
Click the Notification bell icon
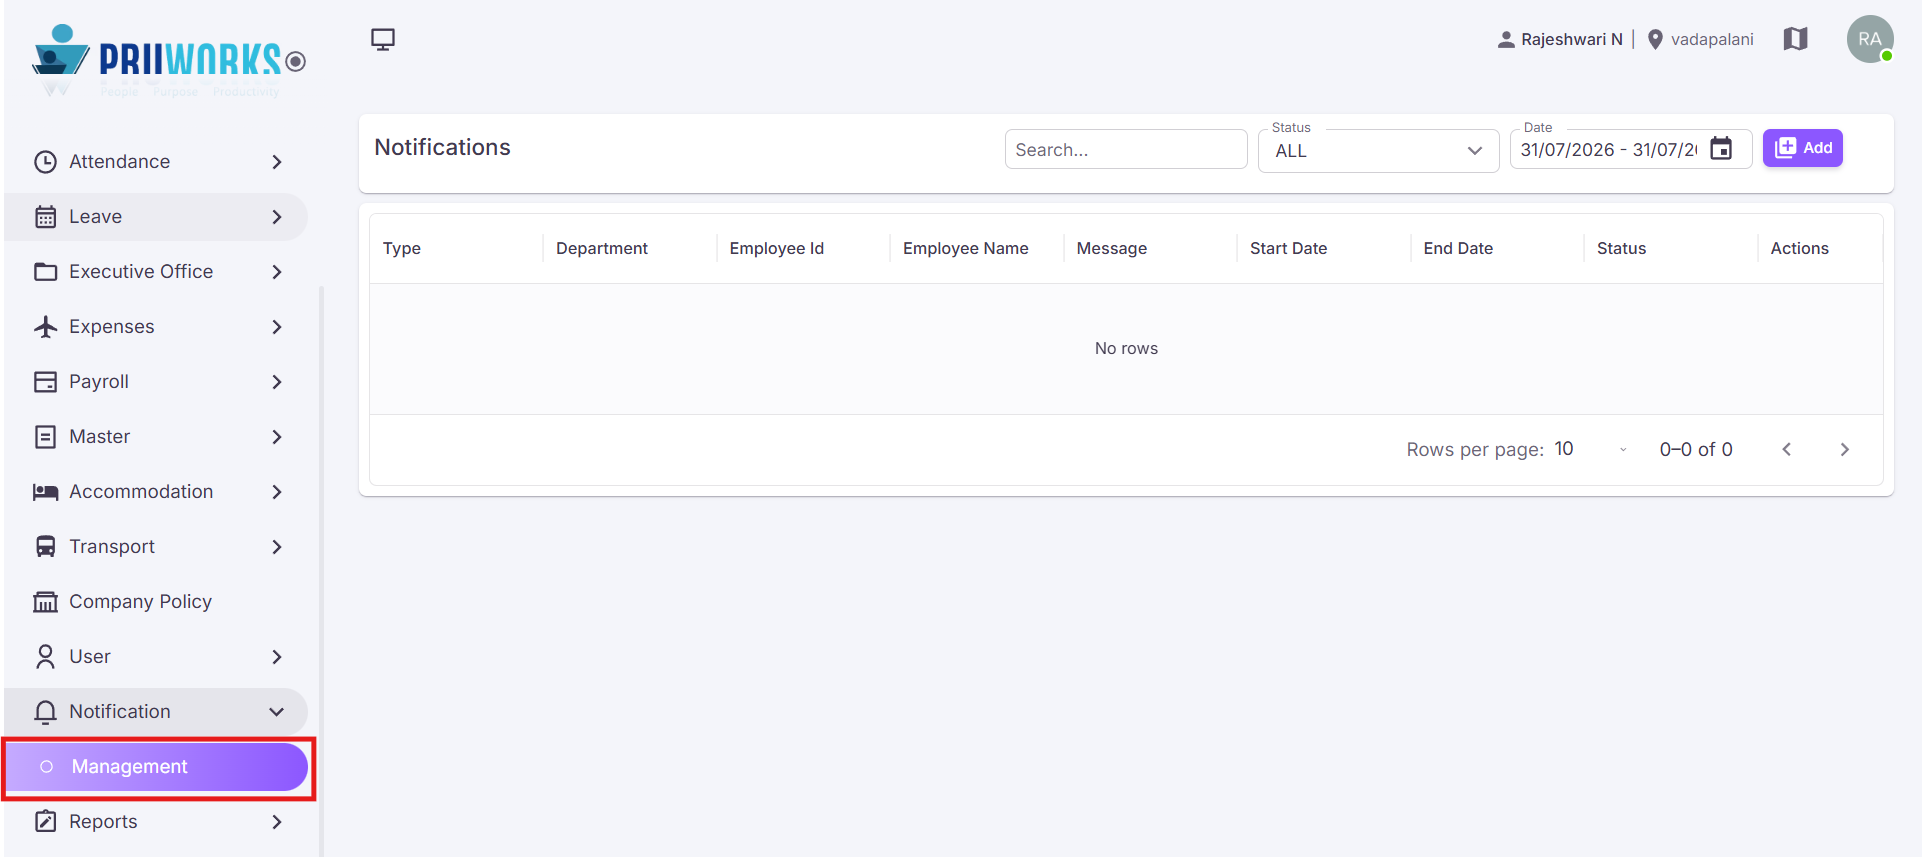point(45,712)
